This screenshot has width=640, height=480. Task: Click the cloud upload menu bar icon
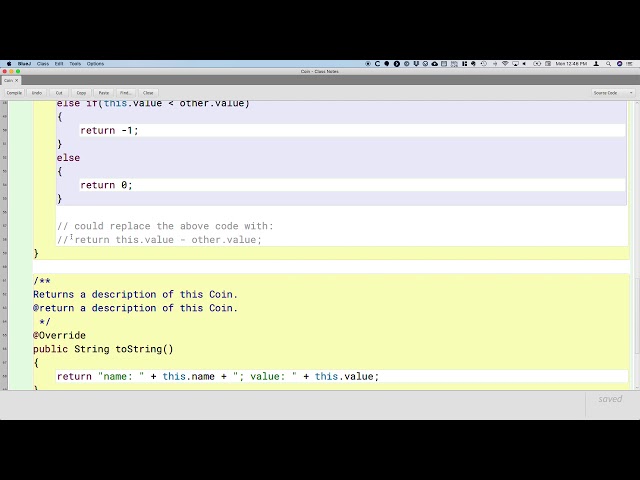coord(435,64)
